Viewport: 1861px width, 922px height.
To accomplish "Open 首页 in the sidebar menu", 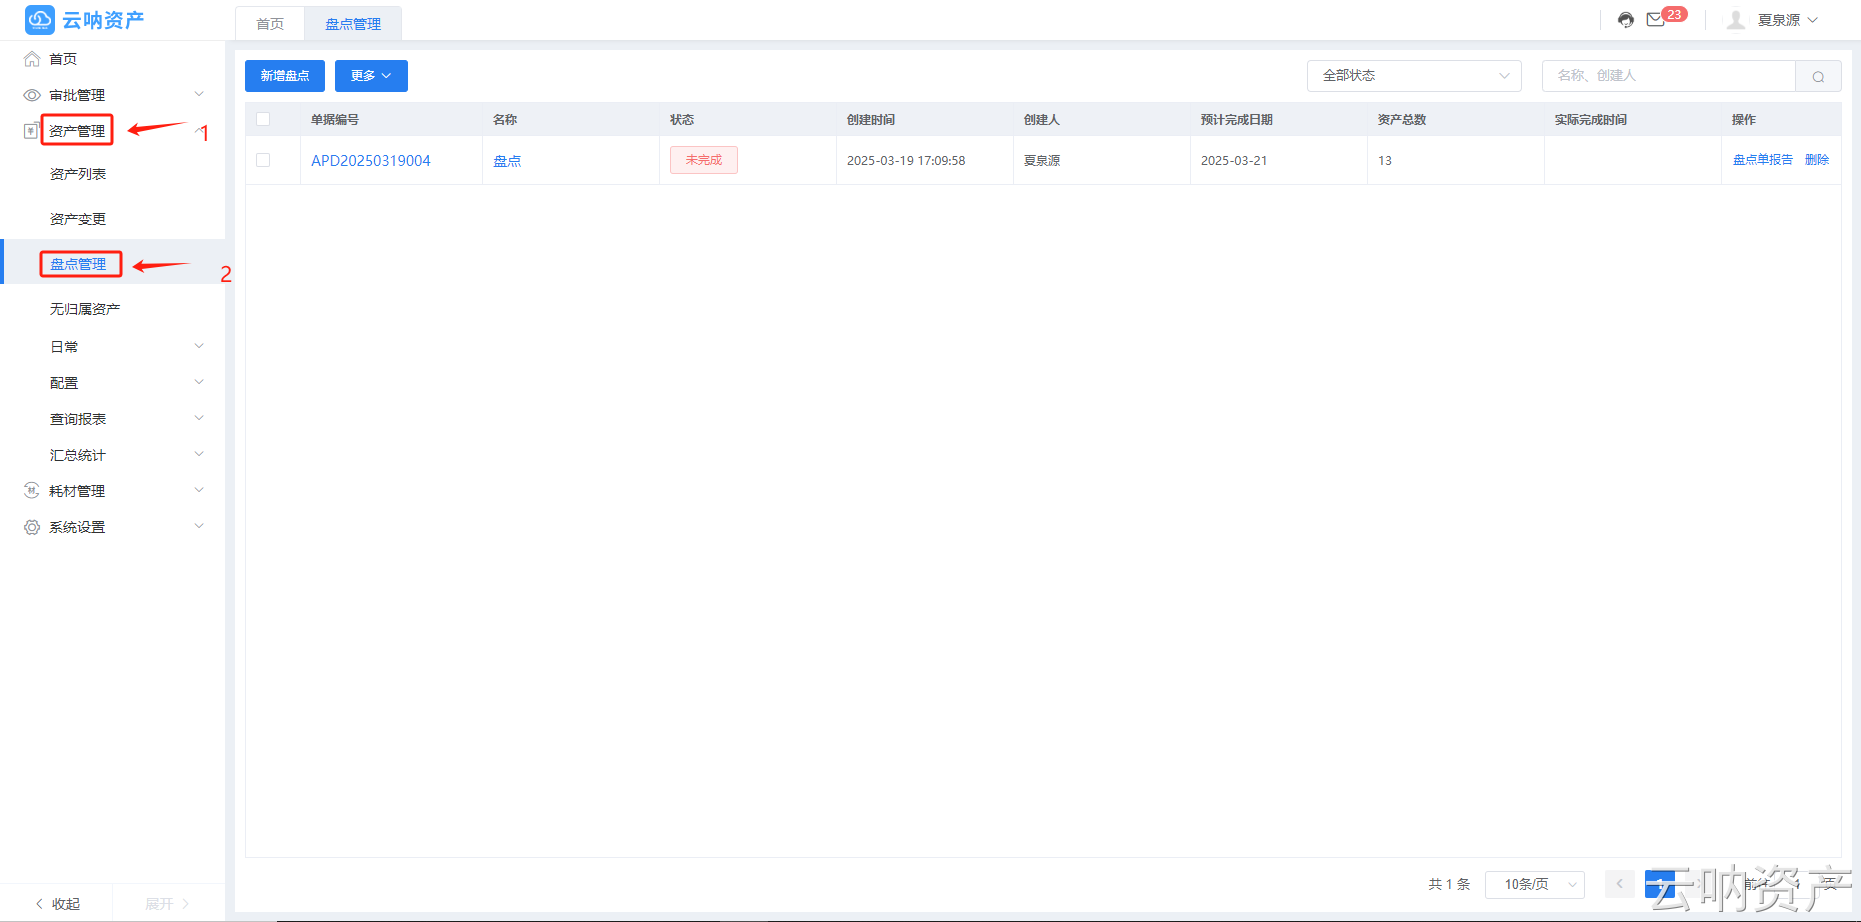I will point(63,59).
